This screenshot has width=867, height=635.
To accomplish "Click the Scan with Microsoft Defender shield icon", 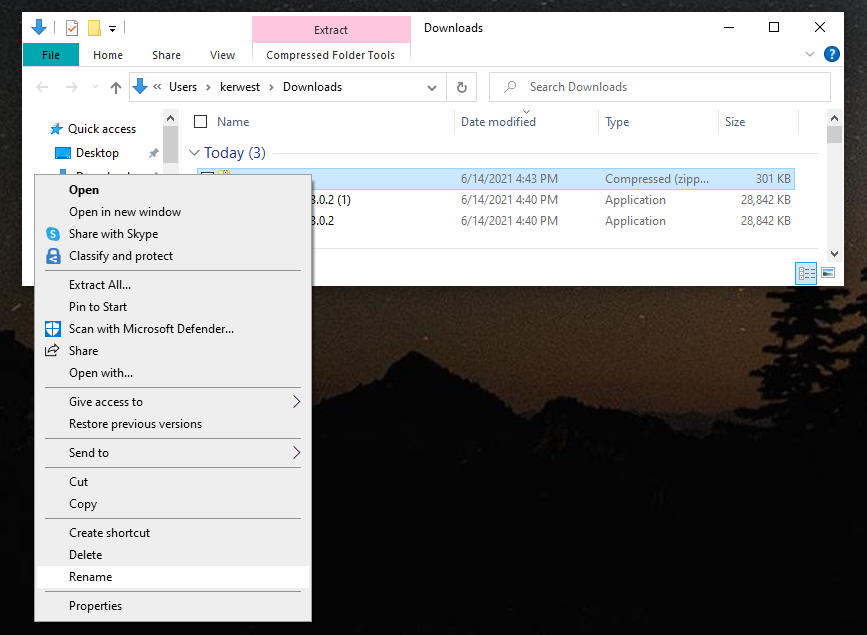I will point(53,329).
